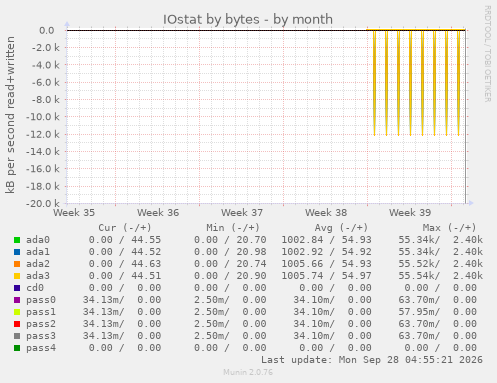
Task: Click the 'Week 39' x-axis label
Action: (410, 213)
